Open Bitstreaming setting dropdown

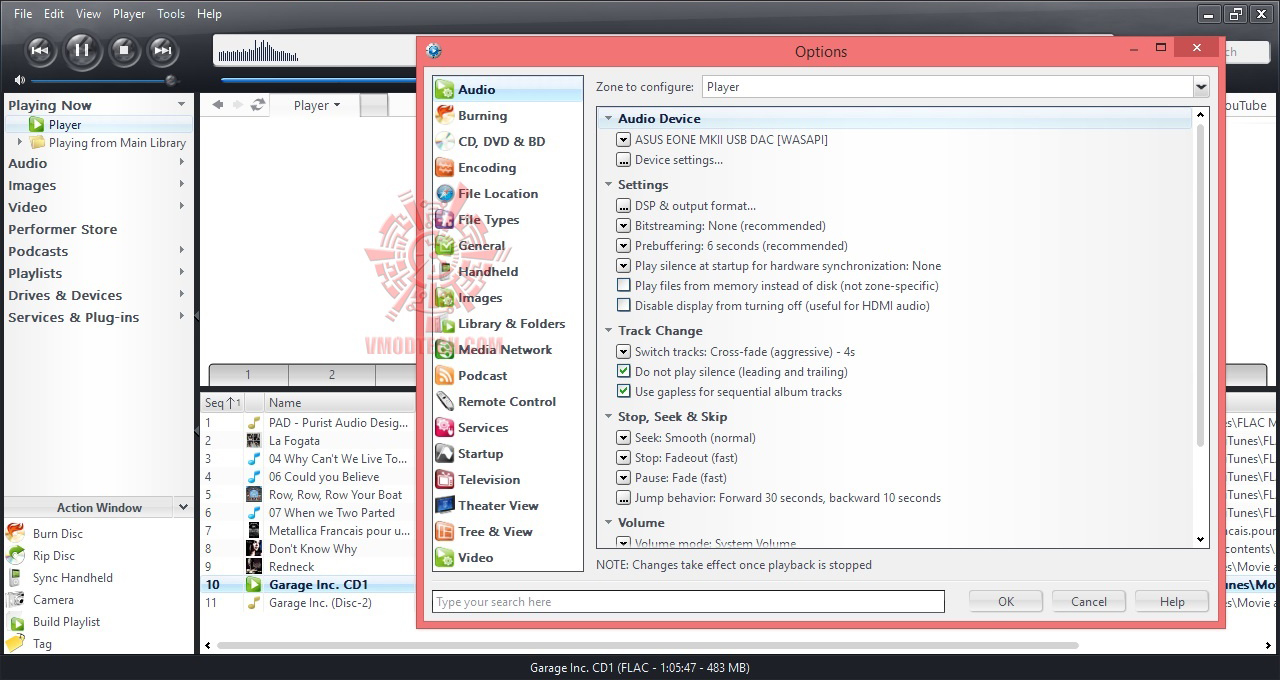point(624,225)
